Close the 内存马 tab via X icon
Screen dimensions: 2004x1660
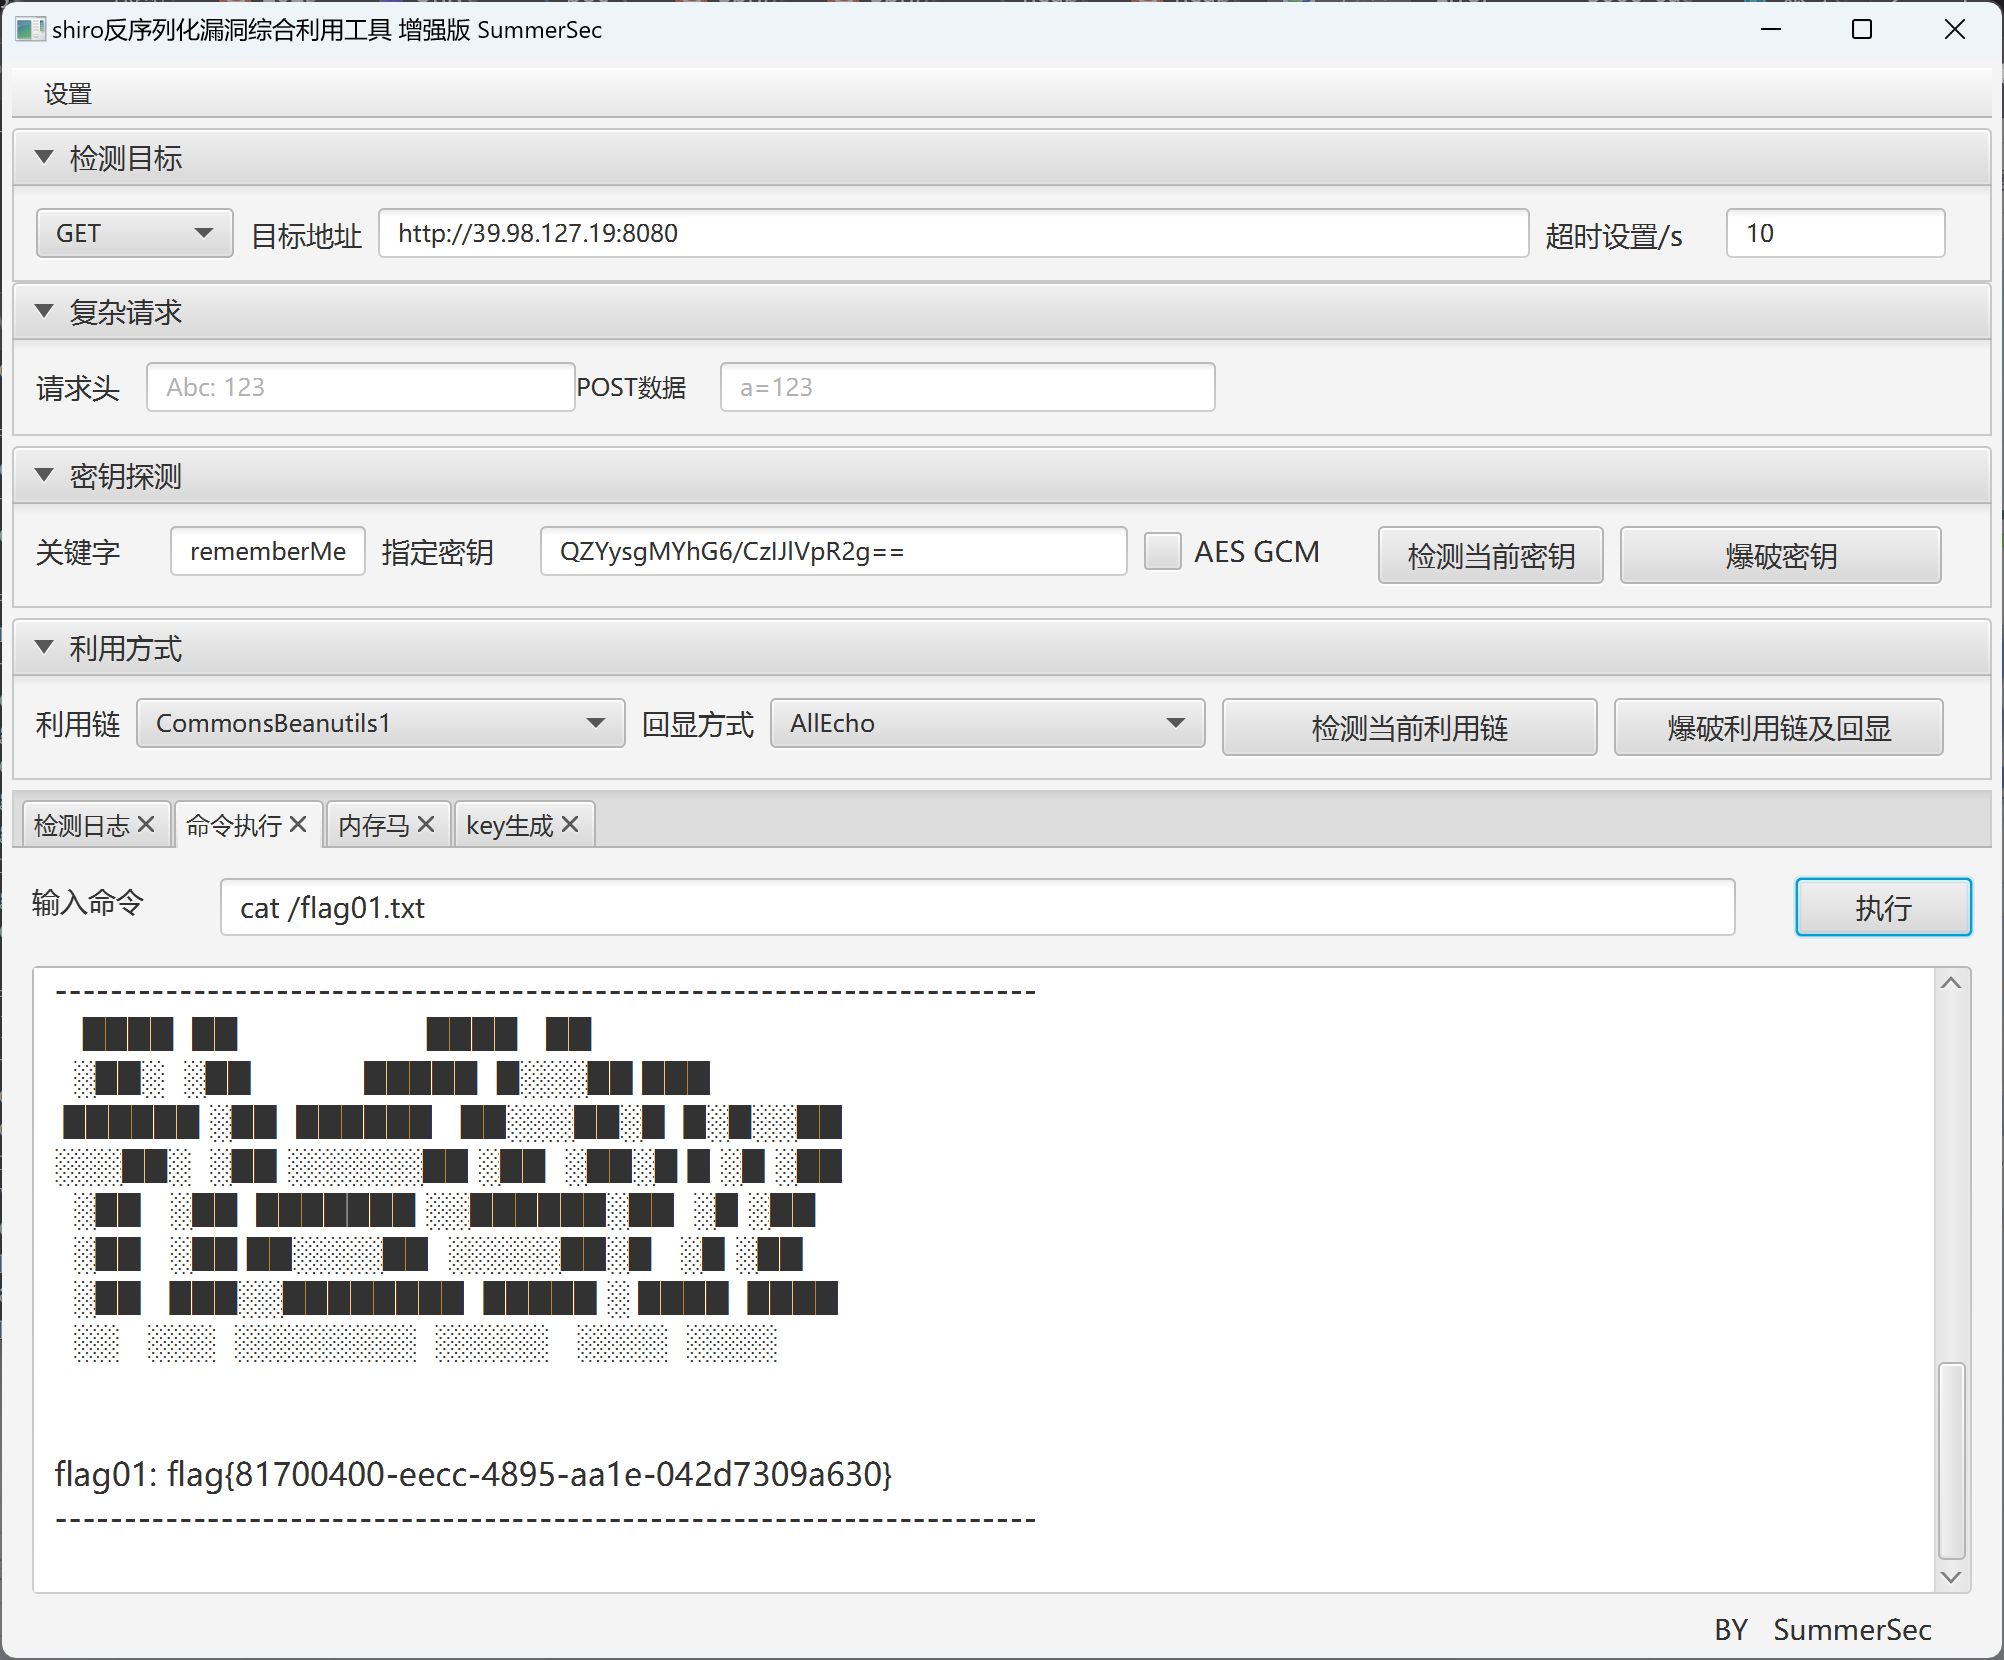point(426,824)
